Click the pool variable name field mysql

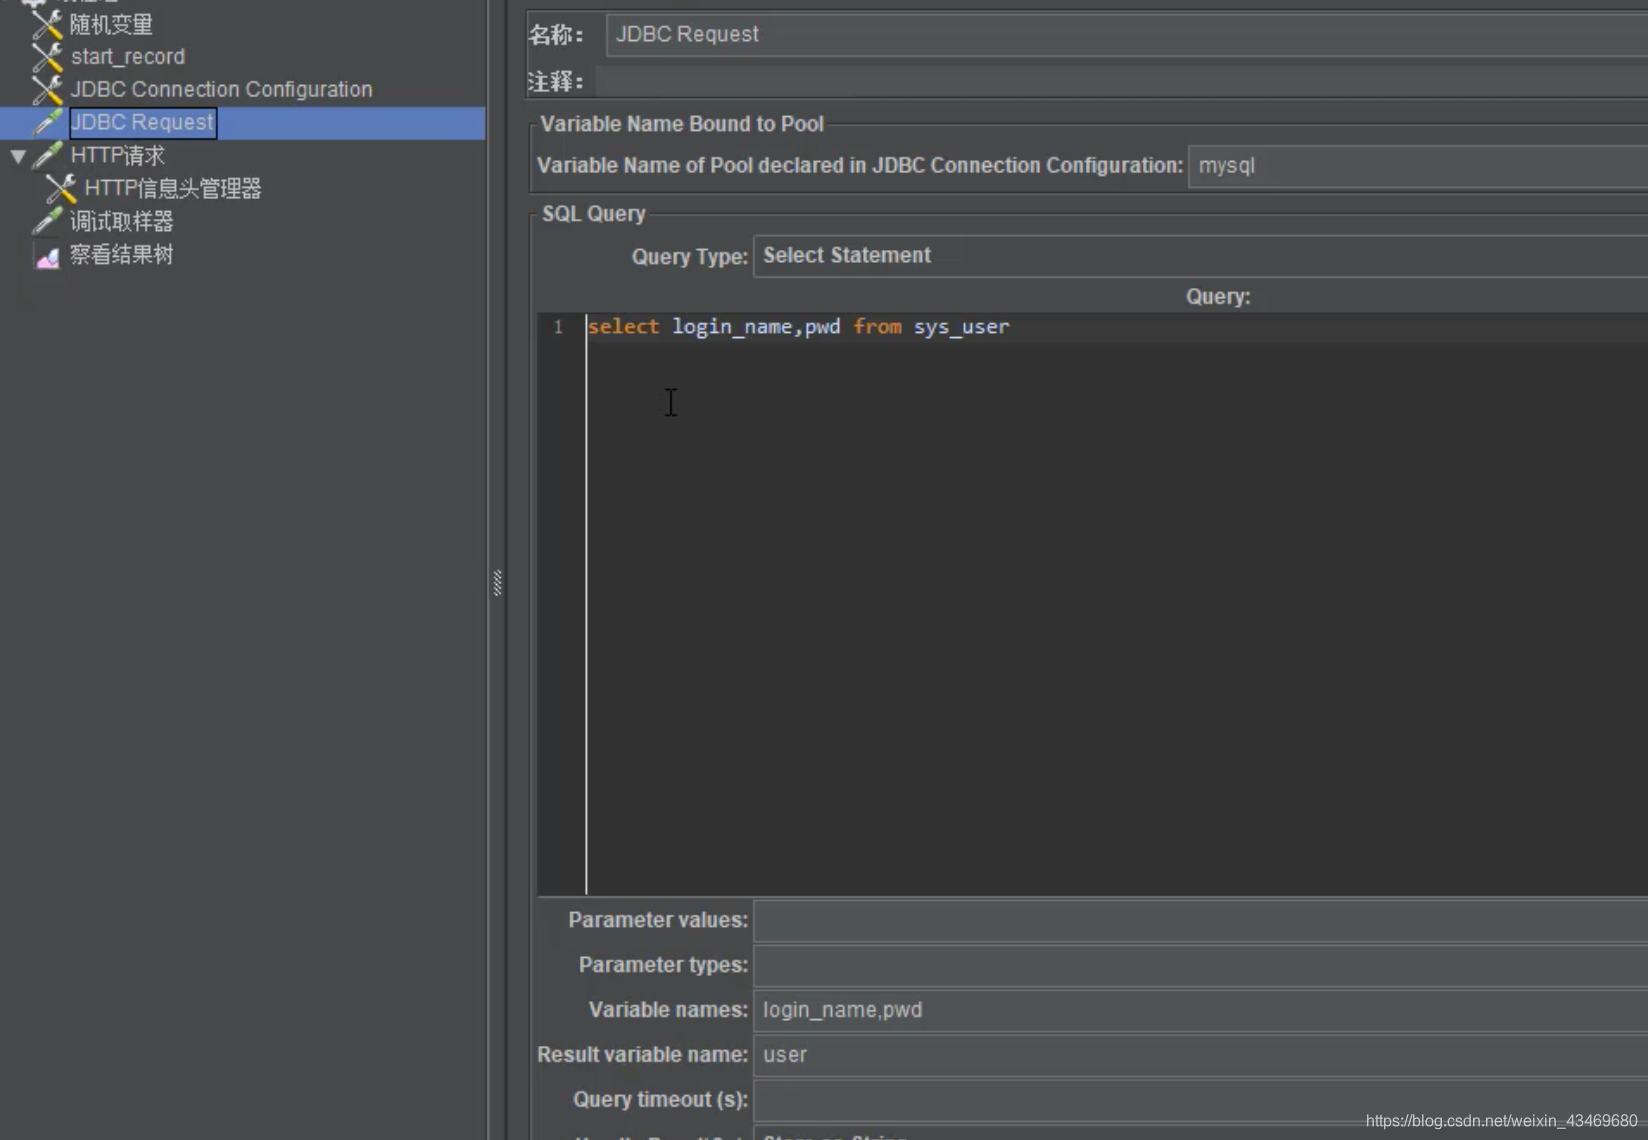[x=1417, y=166]
